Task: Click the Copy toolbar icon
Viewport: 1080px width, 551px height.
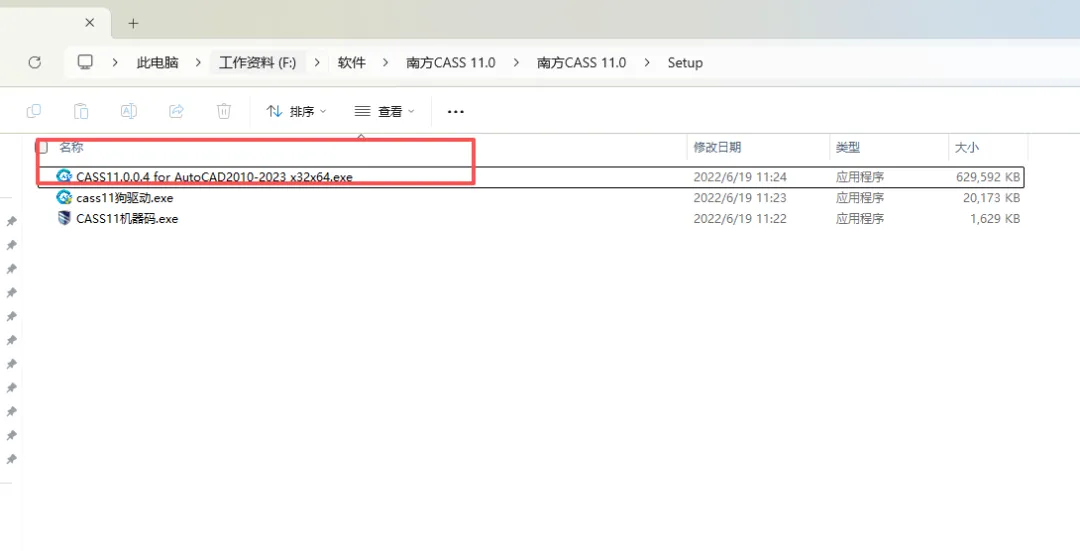Action: 33,111
